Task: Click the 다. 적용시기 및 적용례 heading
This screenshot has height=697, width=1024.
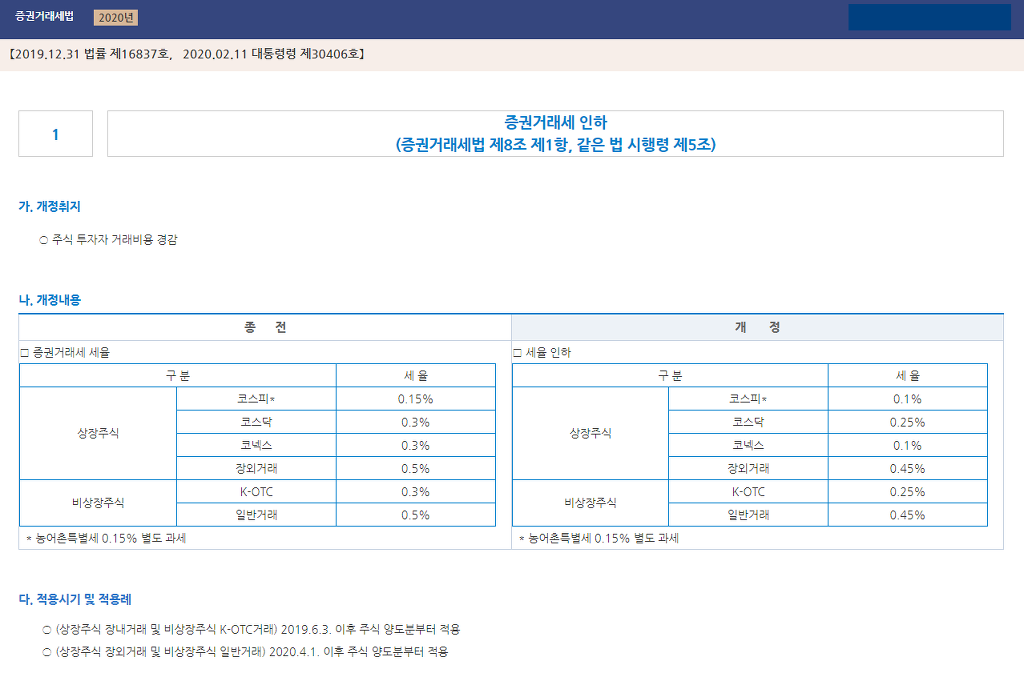Action: tap(75, 599)
